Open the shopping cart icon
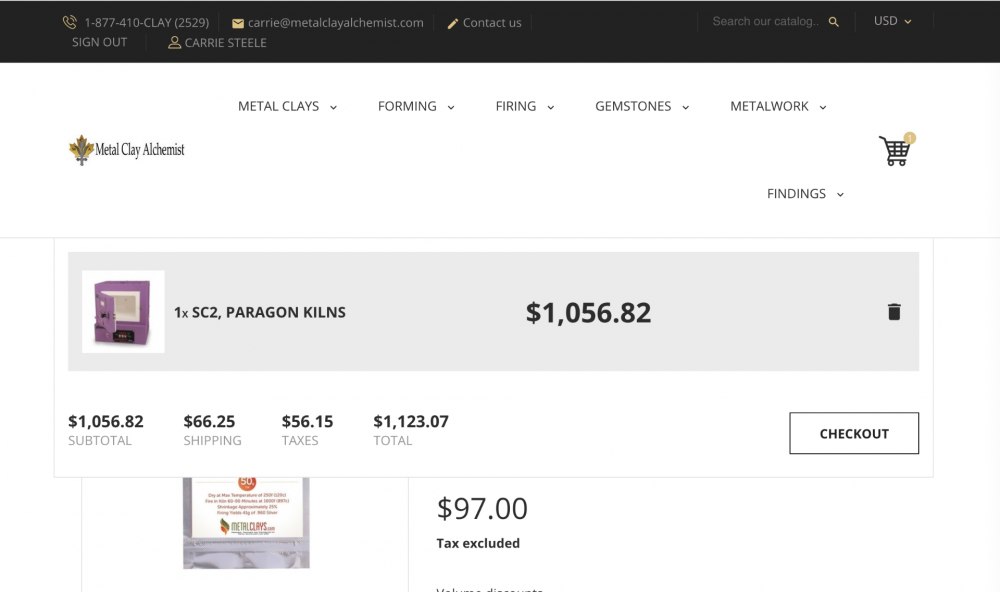The width and height of the screenshot is (1000, 592). click(x=895, y=151)
